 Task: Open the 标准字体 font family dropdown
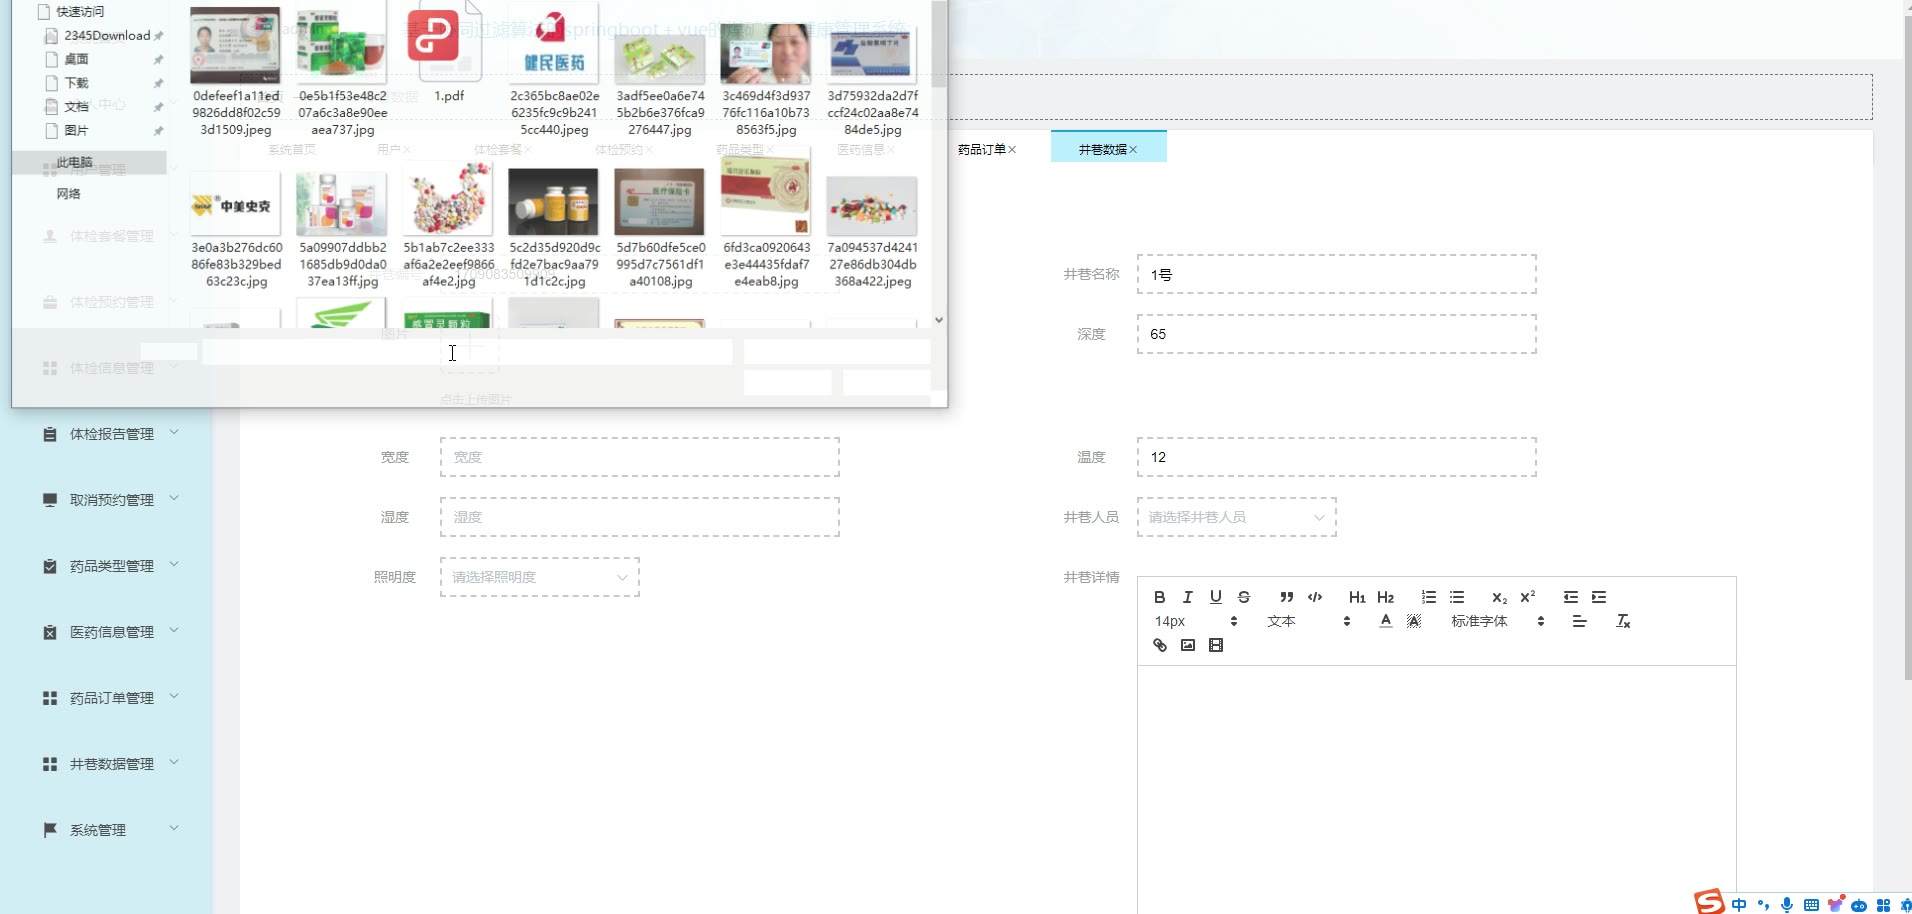[1498, 621]
